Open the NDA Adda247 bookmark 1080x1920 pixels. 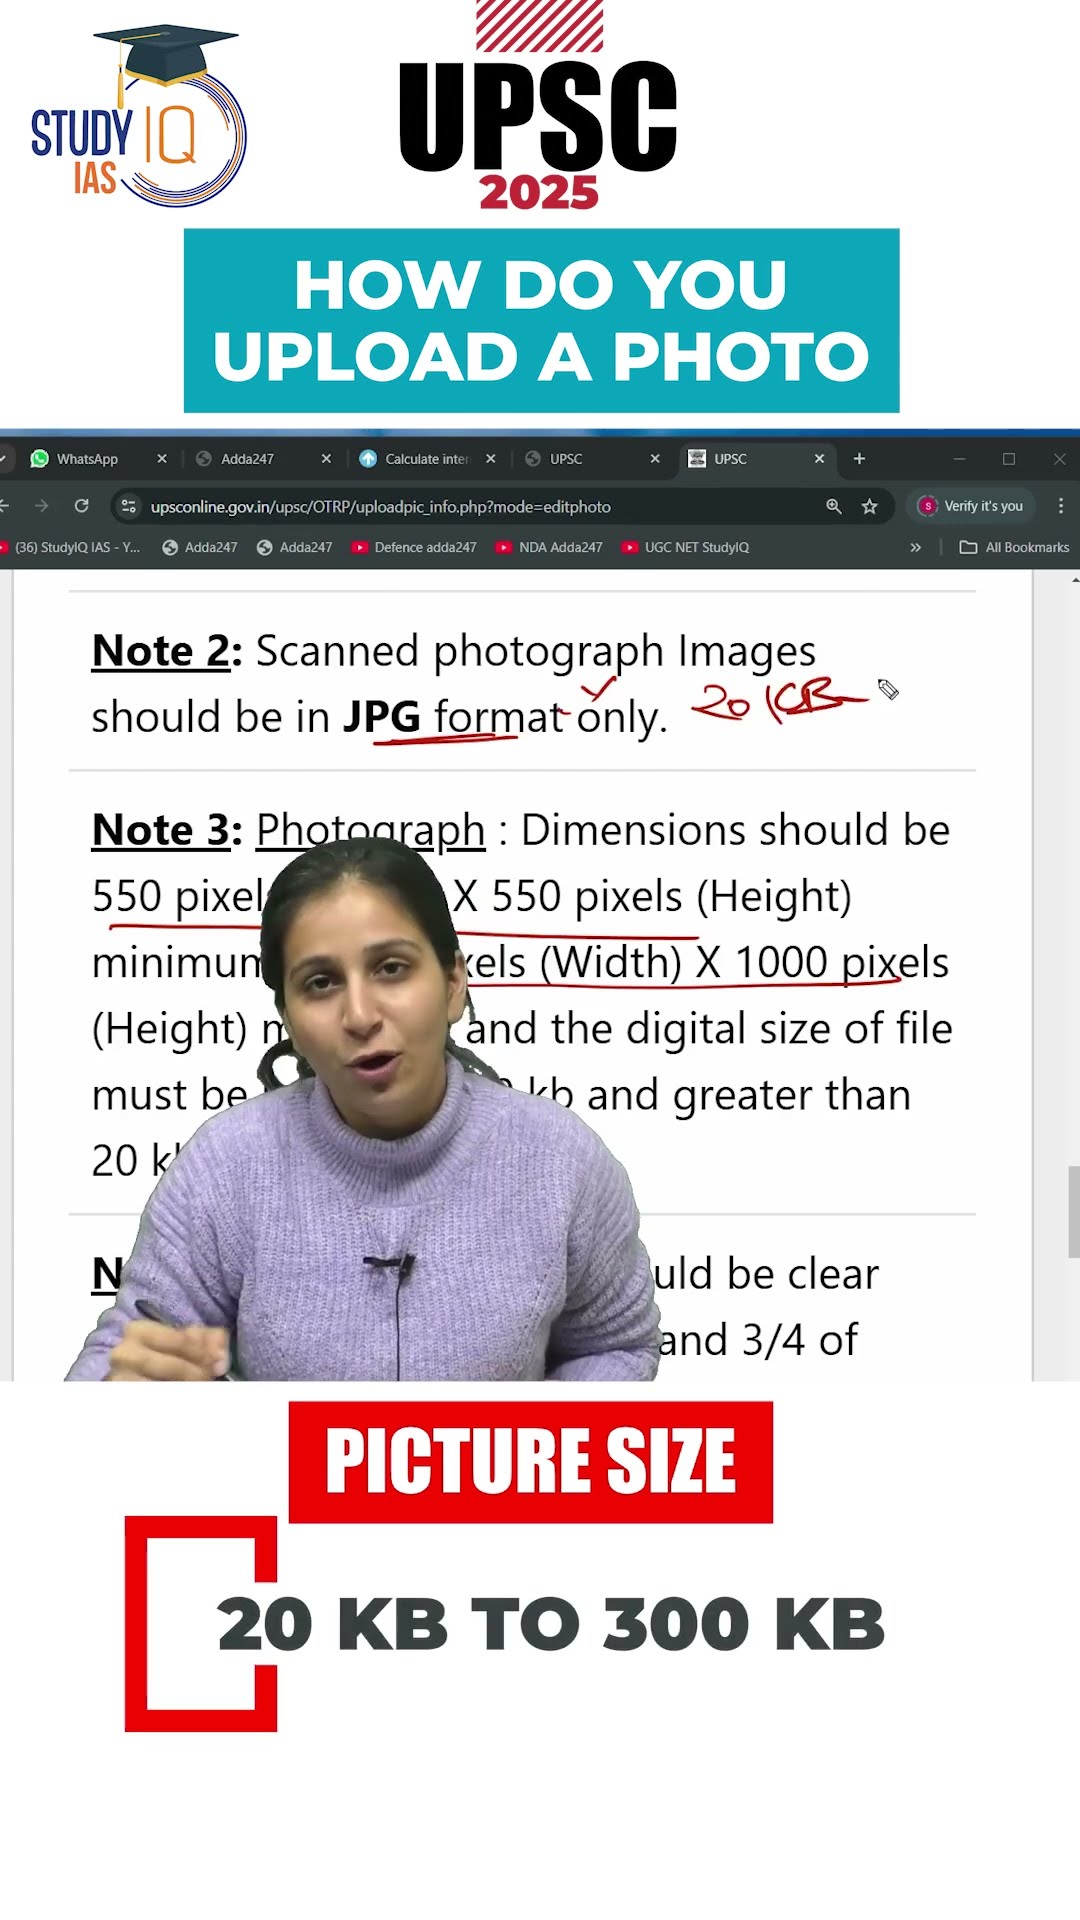[x=549, y=547]
